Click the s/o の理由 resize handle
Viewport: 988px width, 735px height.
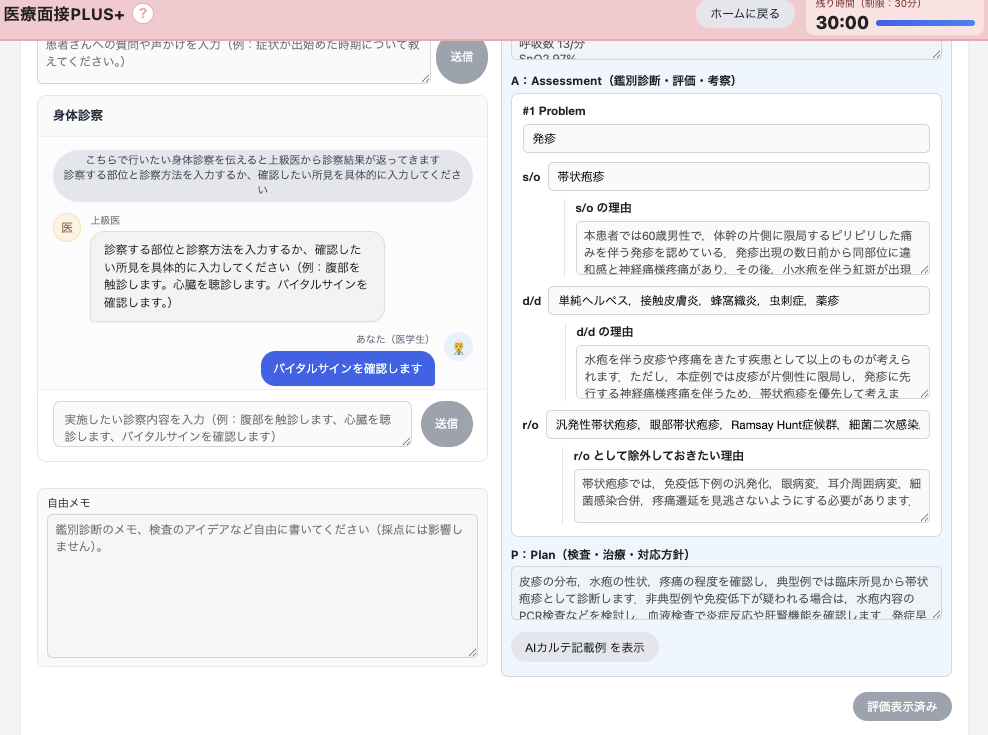tap(924, 269)
